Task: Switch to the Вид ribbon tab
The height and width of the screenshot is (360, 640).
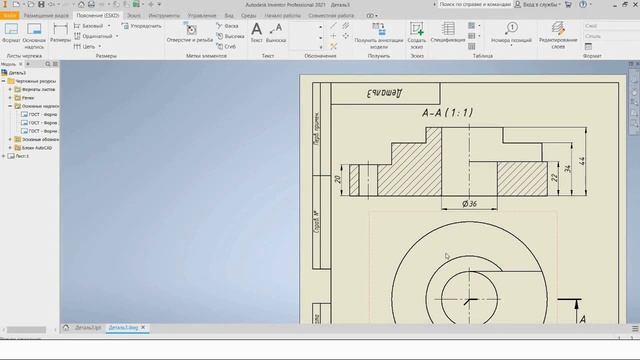Action: pyautogui.click(x=229, y=16)
